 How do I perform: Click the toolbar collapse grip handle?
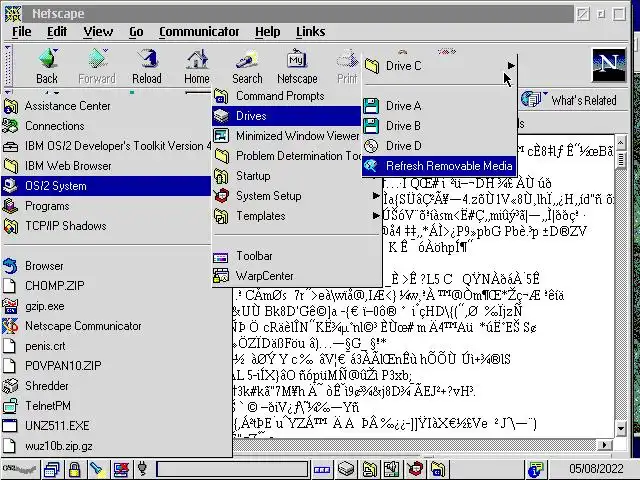pyautogui.click(x=8, y=65)
